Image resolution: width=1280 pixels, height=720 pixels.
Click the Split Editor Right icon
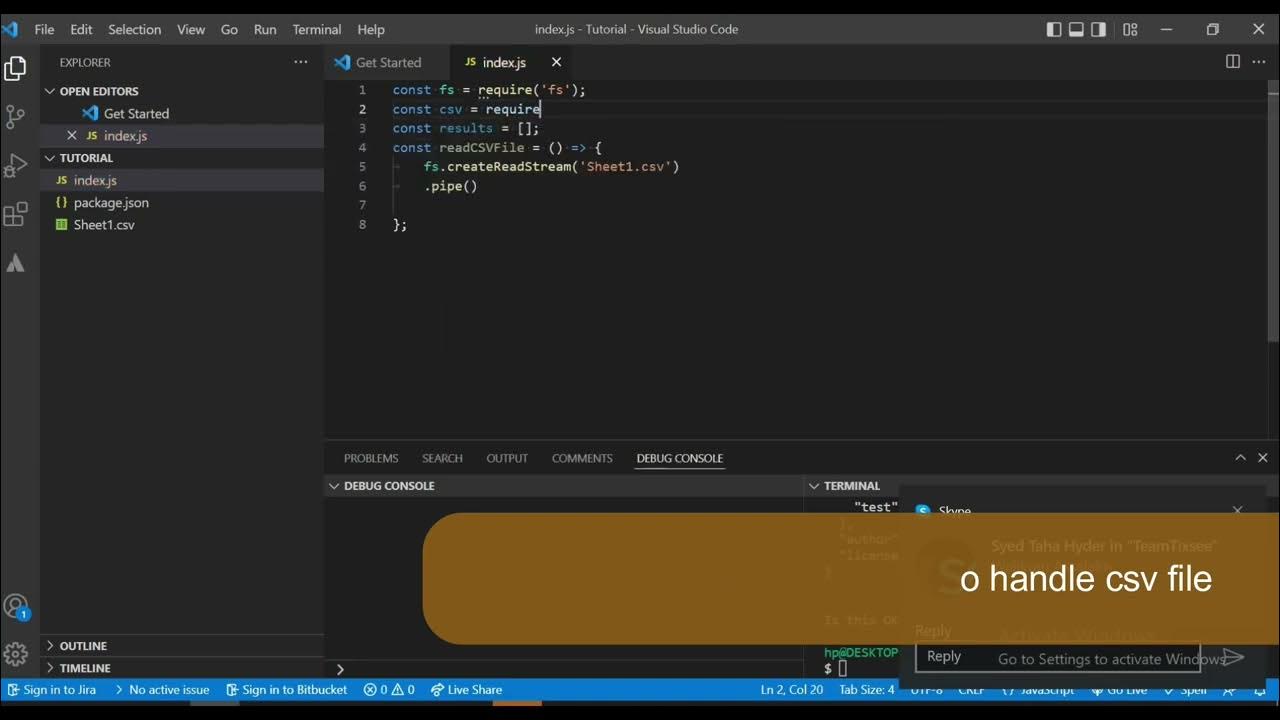coord(1233,62)
